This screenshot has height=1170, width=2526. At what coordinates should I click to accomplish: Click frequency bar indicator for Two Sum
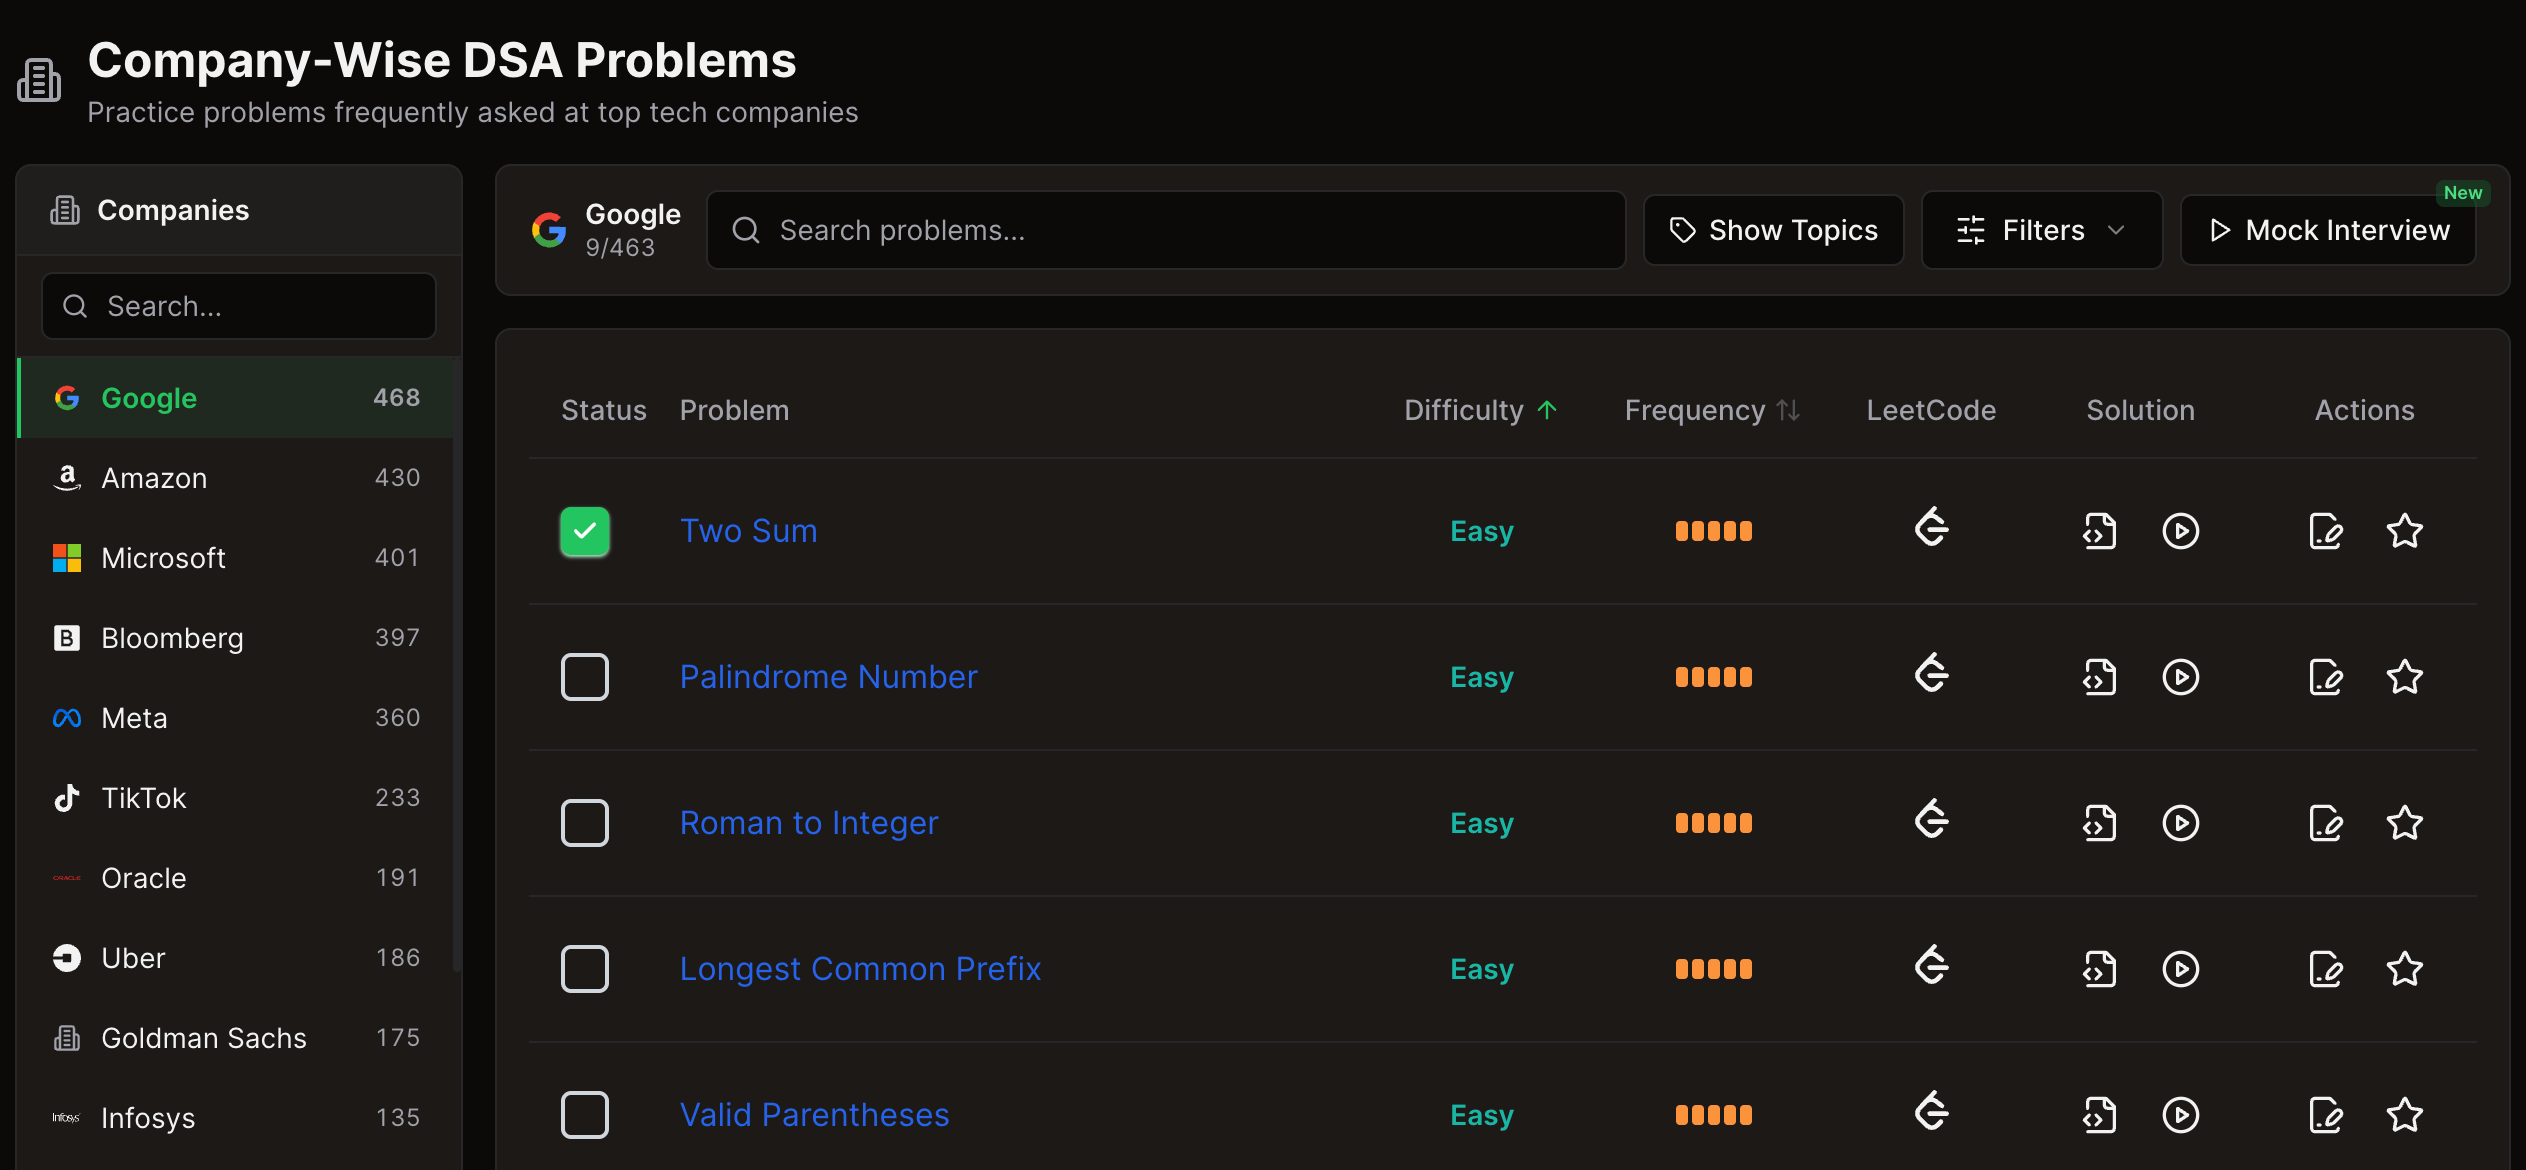pyautogui.click(x=1713, y=531)
